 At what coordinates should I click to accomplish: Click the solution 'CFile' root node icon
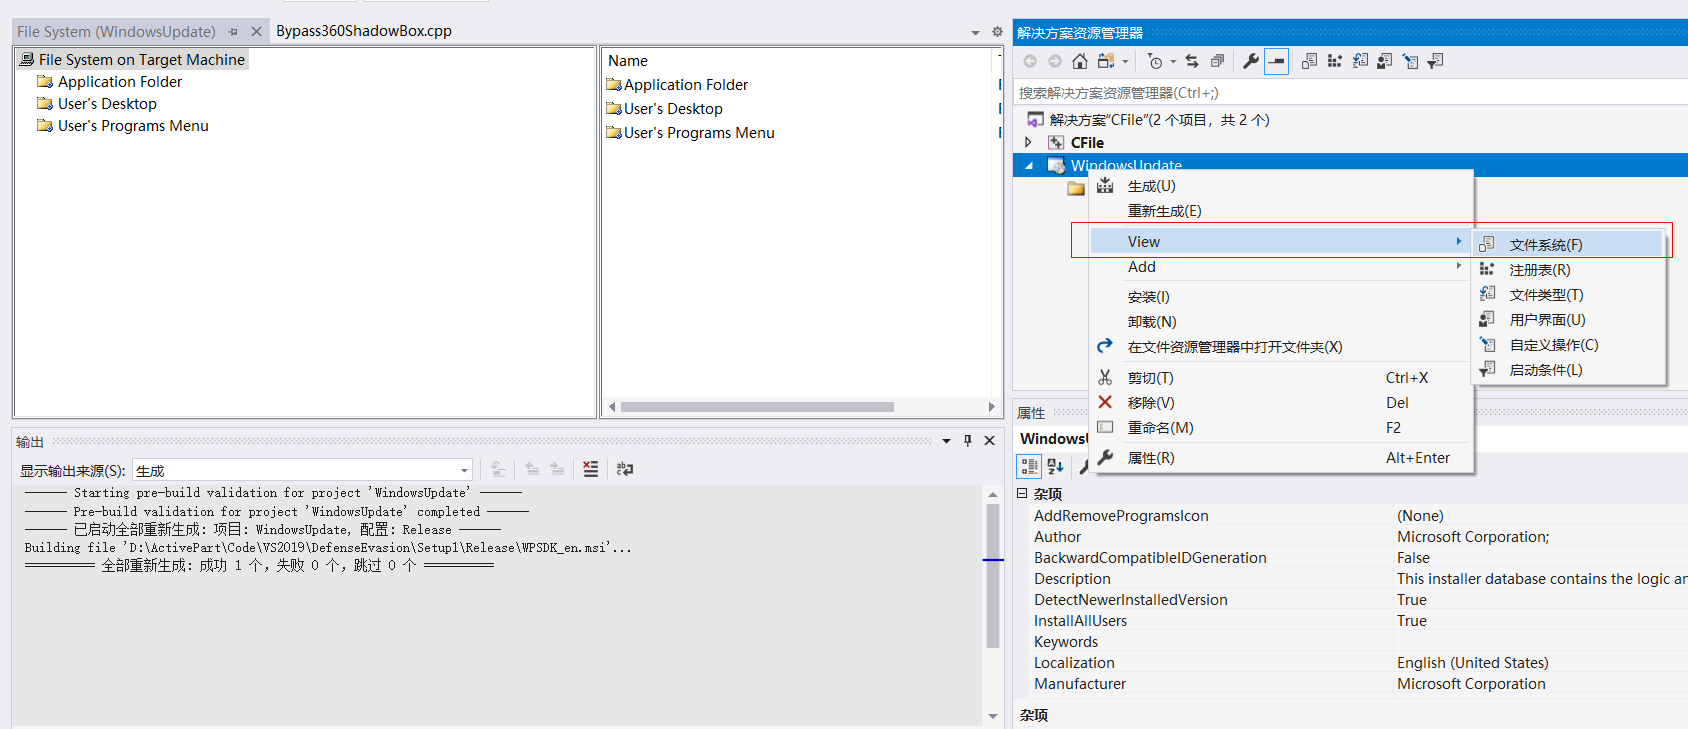click(x=1036, y=119)
